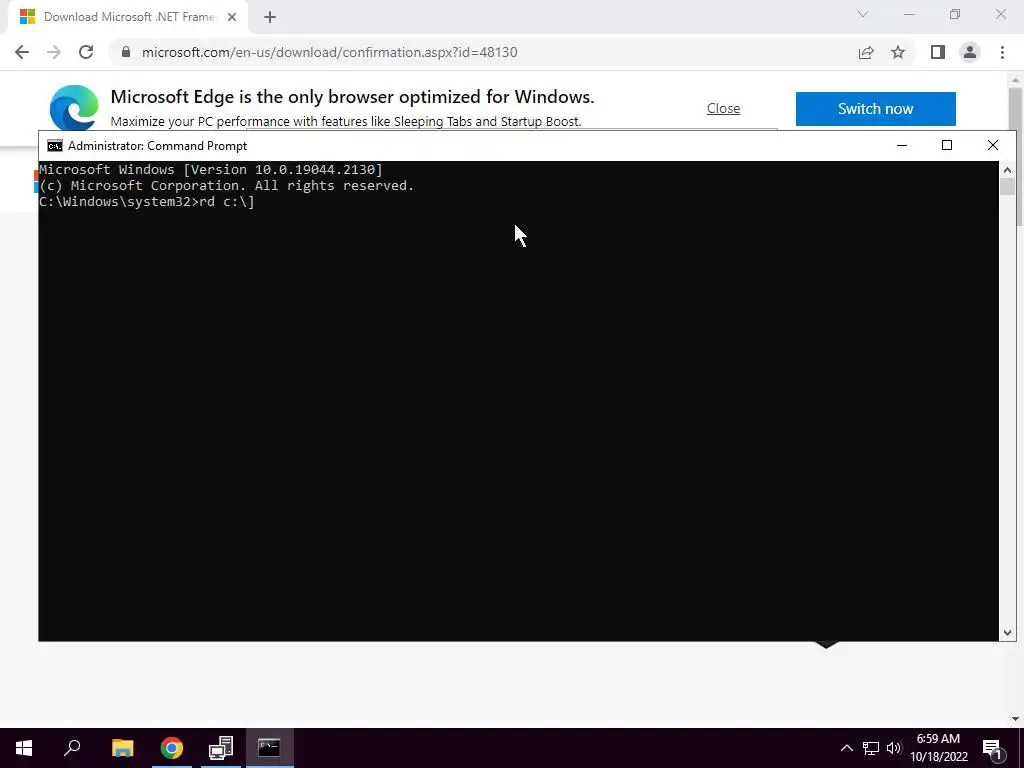Share this page from address bar
The width and height of the screenshot is (1024, 768).
click(x=866, y=52)
